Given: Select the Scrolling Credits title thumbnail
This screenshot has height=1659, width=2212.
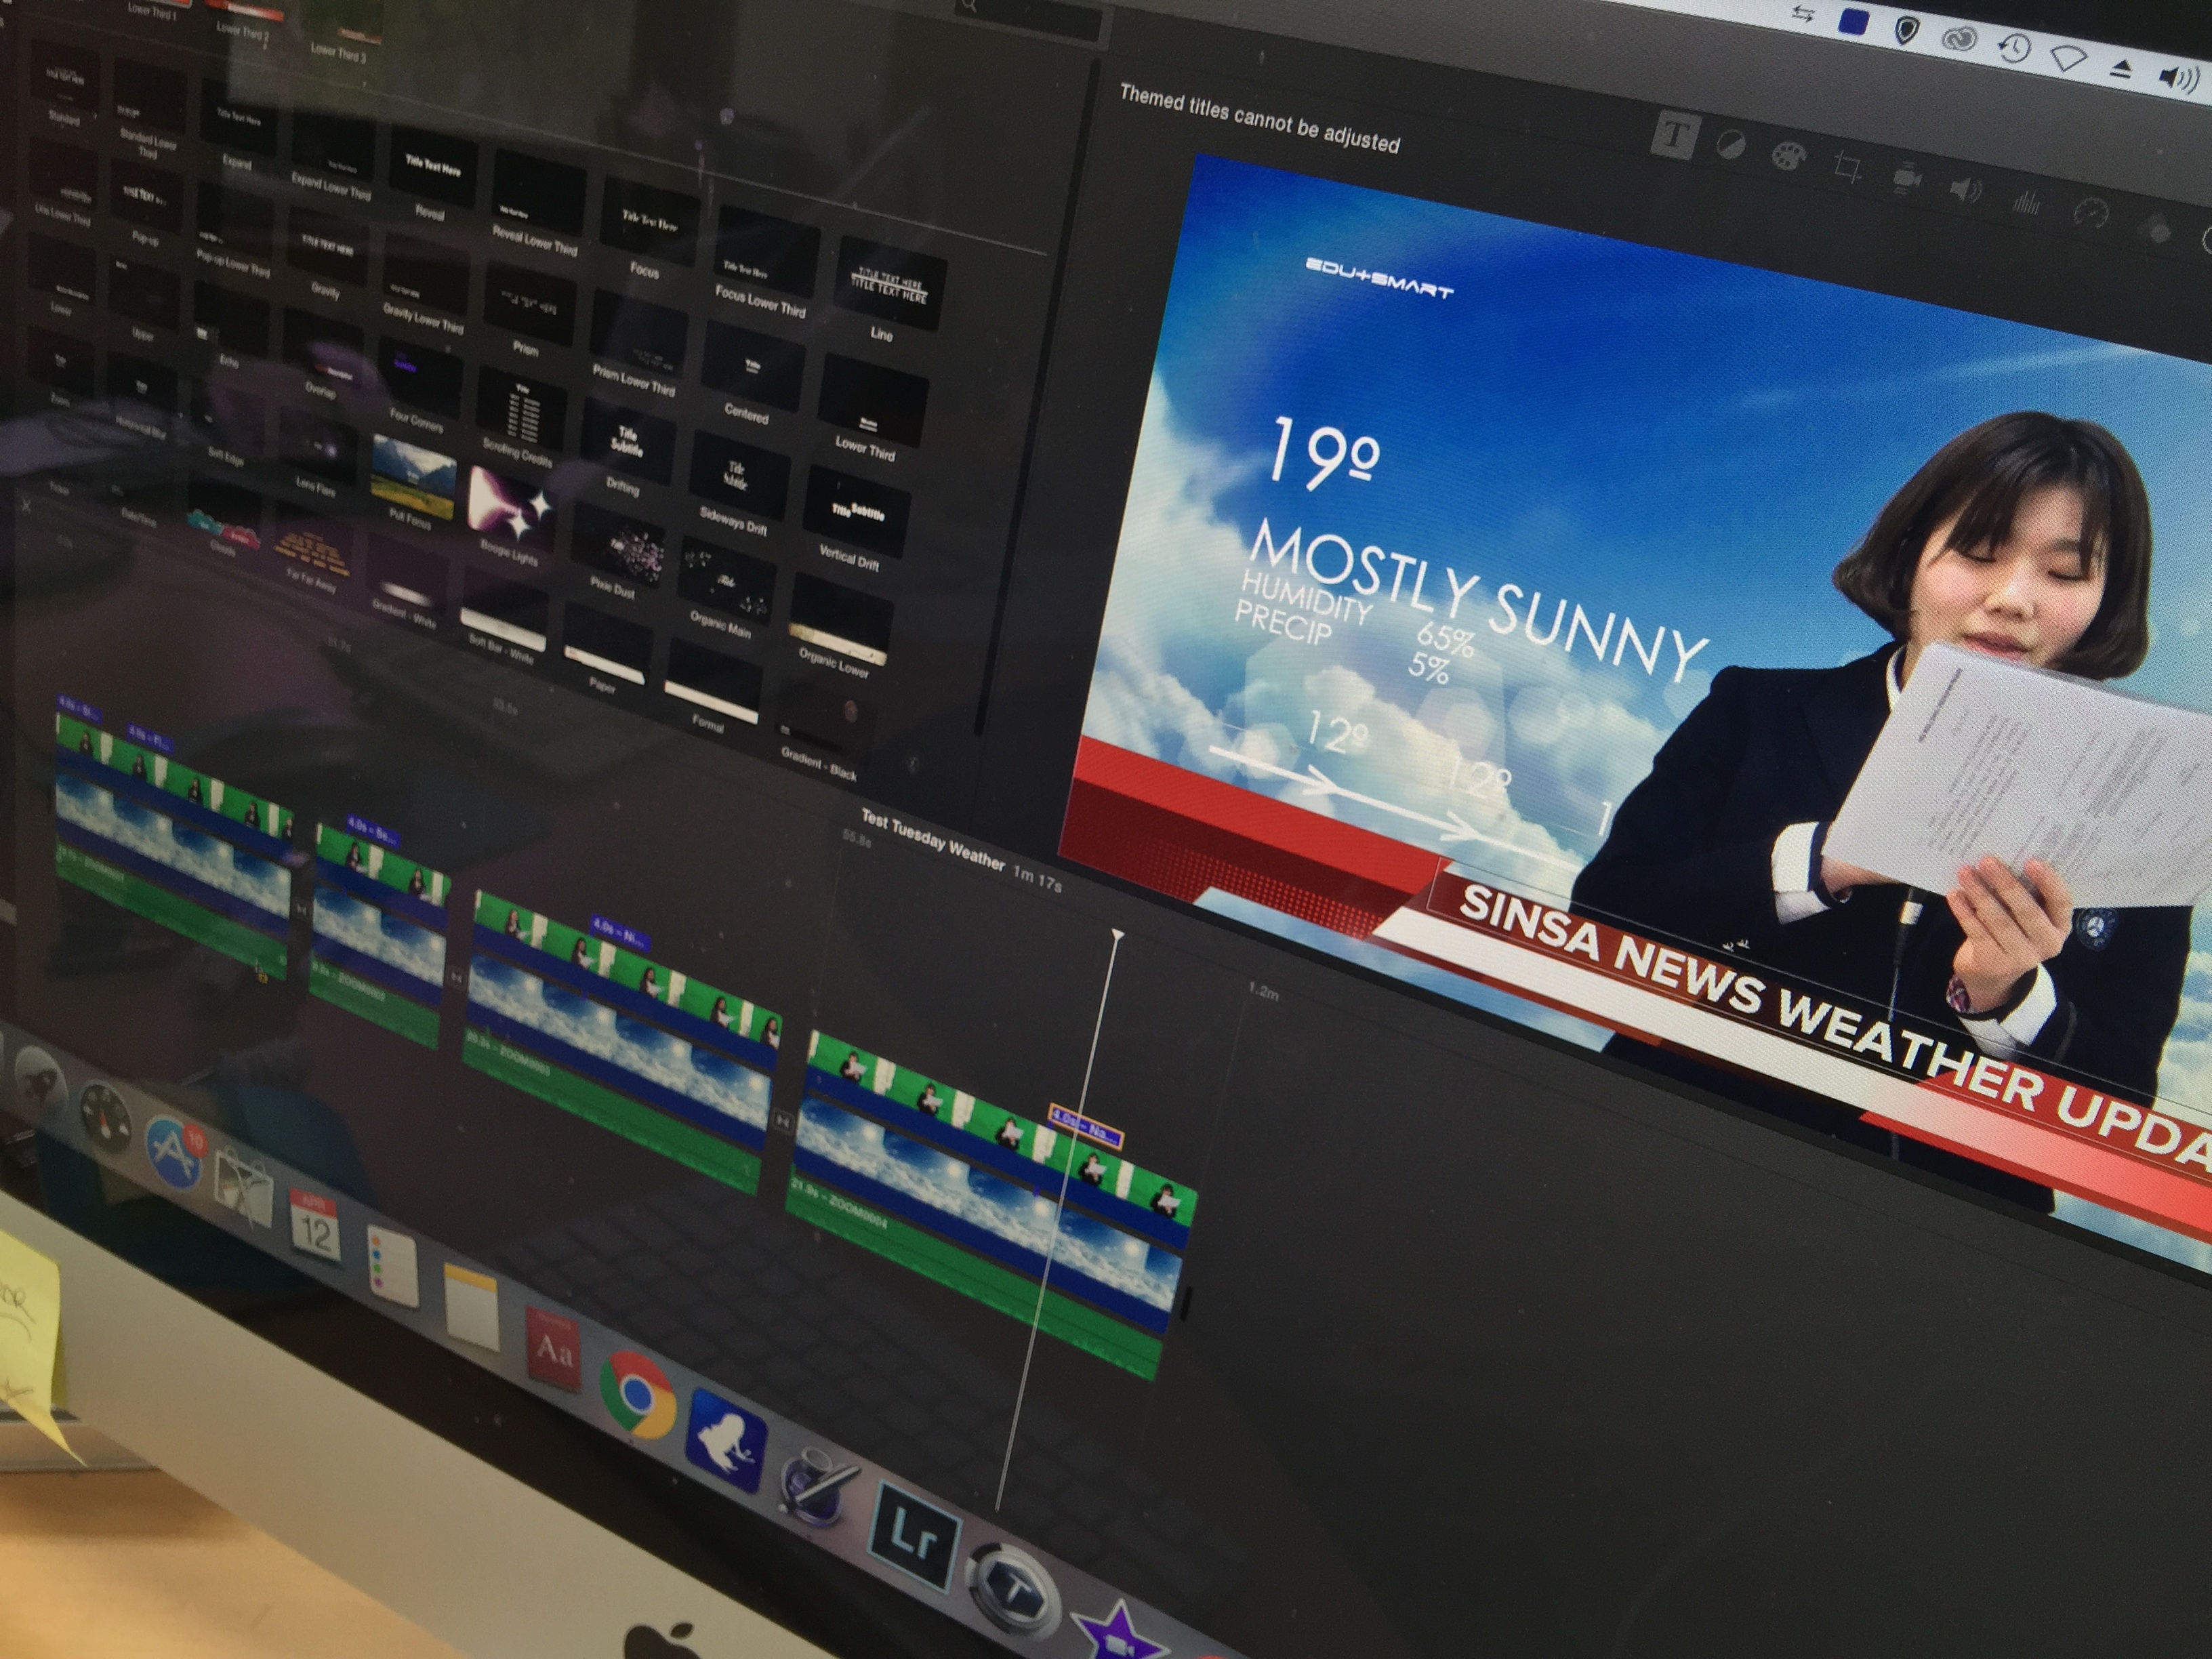Looking at the screenshot, I should click(523, 411).
